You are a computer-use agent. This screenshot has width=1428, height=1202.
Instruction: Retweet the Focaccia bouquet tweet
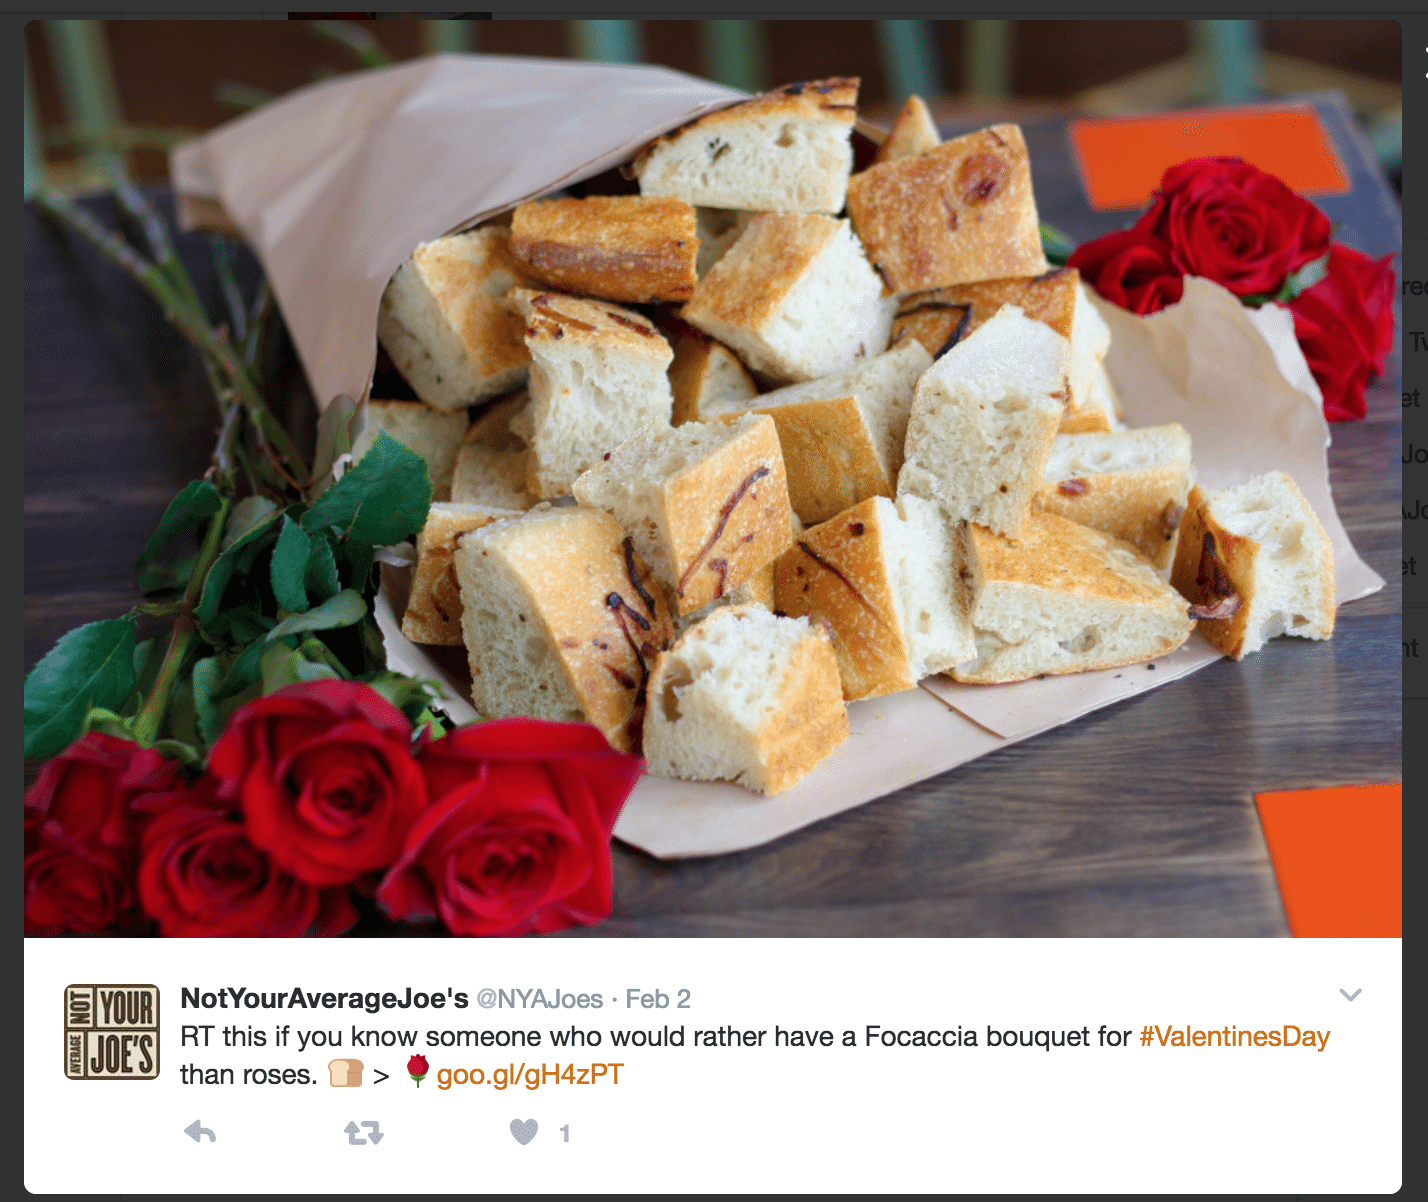tap(364, 1133)
